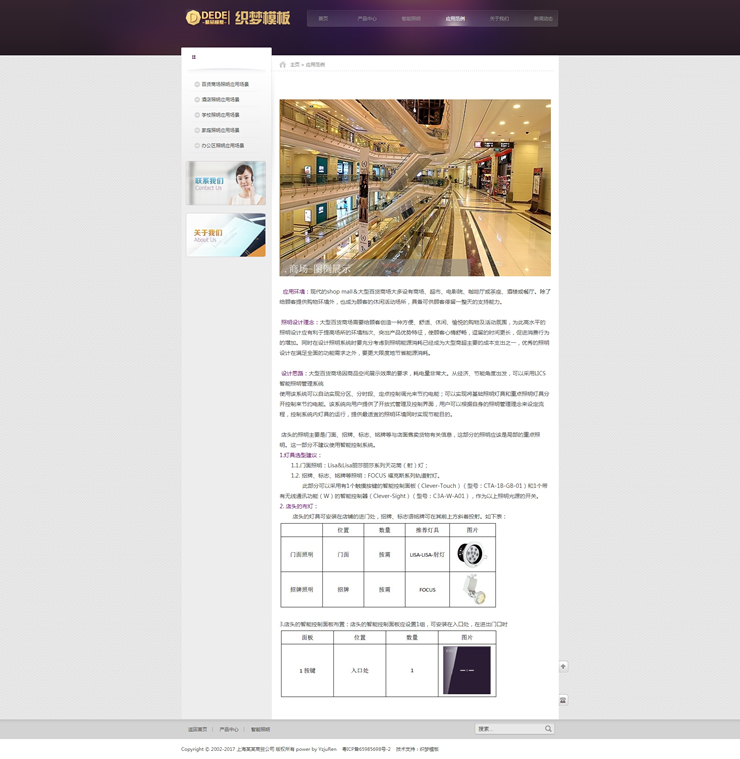Screen dimensions: 740x759
Task: Open 学校照明应用场景 sidebar link
Action: (x=220, y=115)
